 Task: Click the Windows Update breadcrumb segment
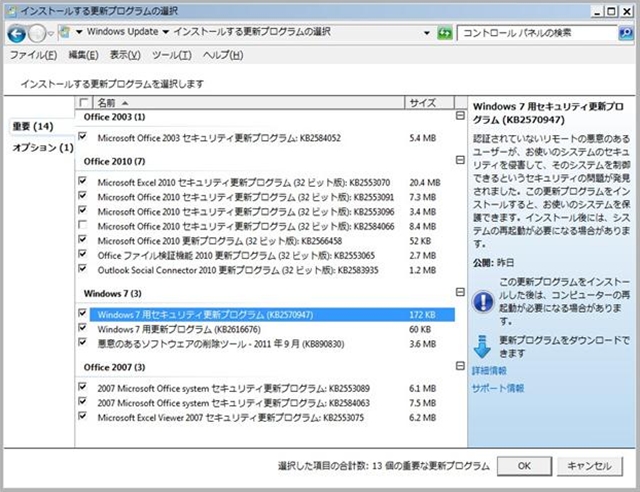(122, 32)
